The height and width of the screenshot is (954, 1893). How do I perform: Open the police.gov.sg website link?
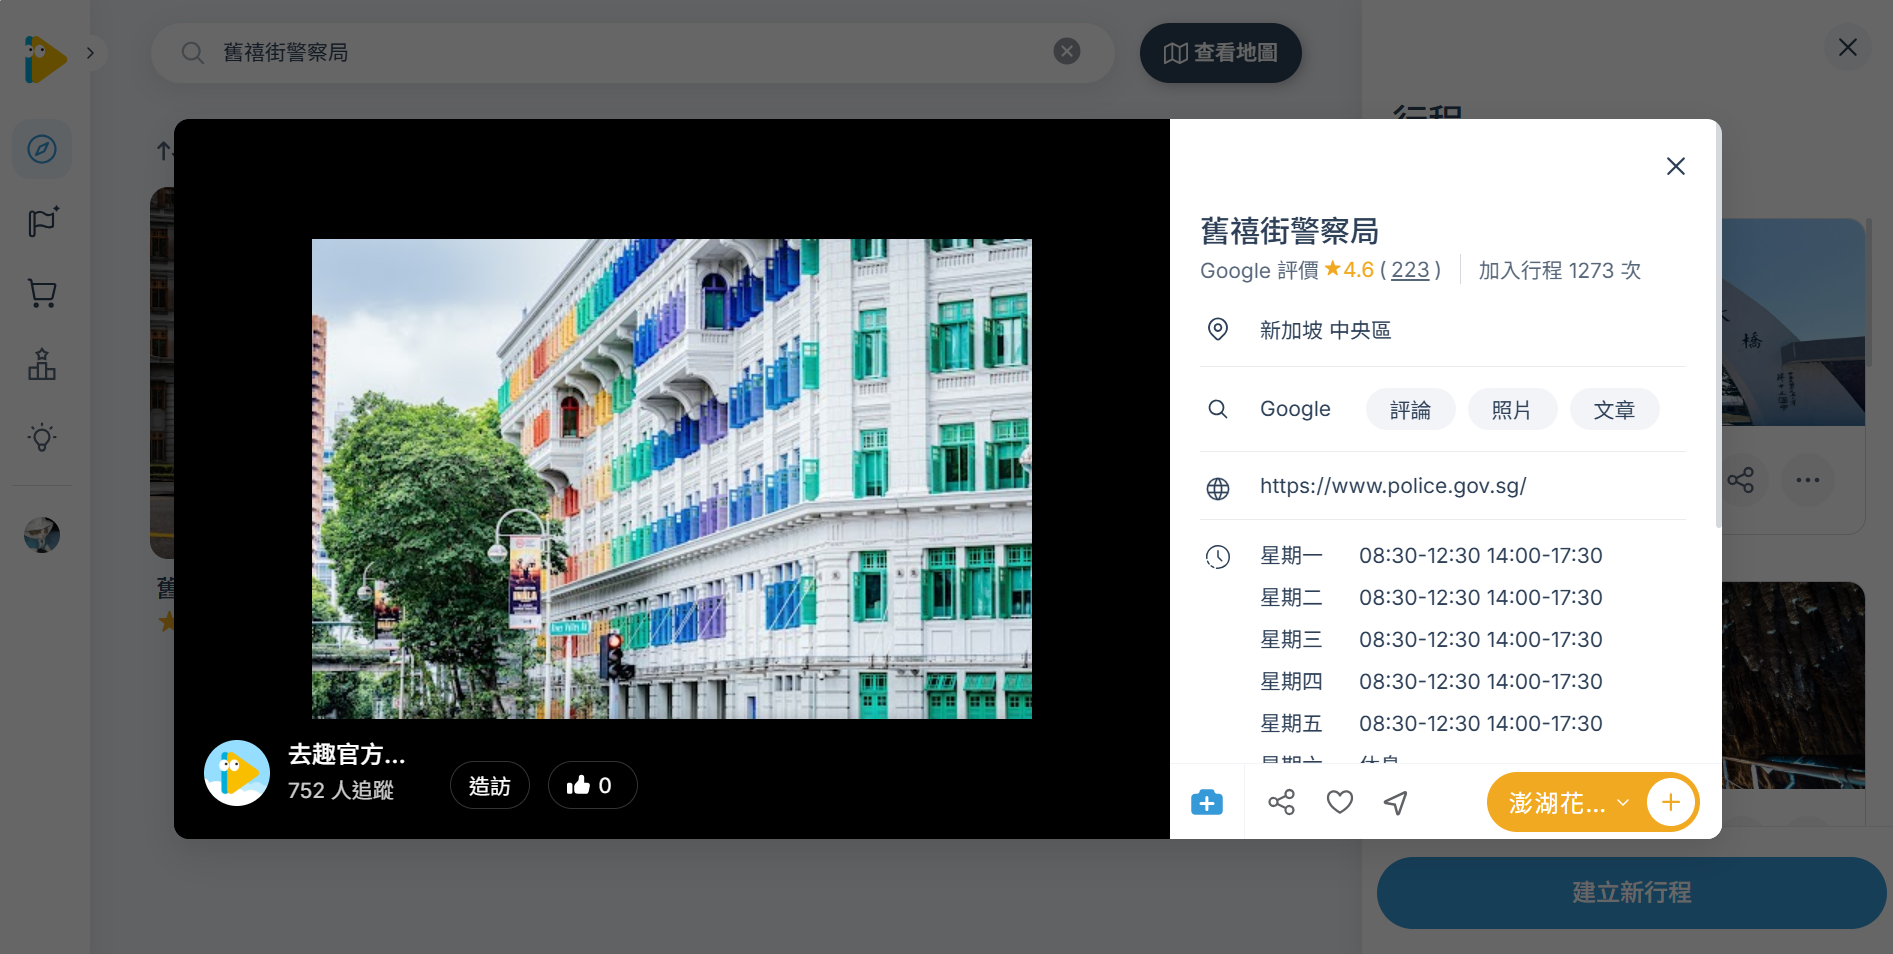tap(1393, 486)
